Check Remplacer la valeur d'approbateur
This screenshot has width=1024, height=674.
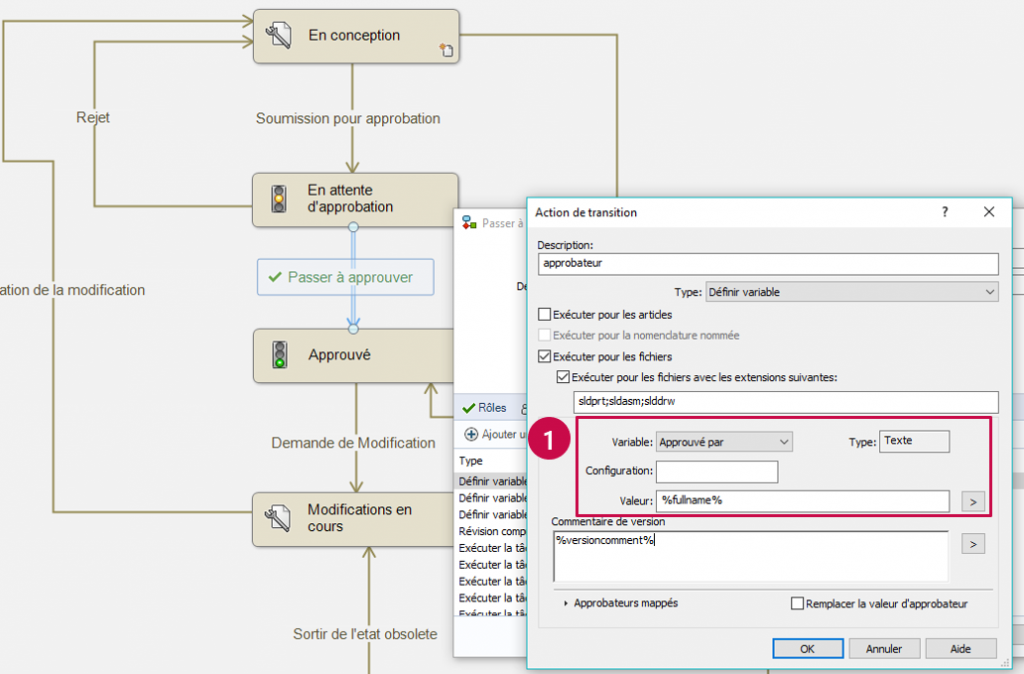coord(797,603)
